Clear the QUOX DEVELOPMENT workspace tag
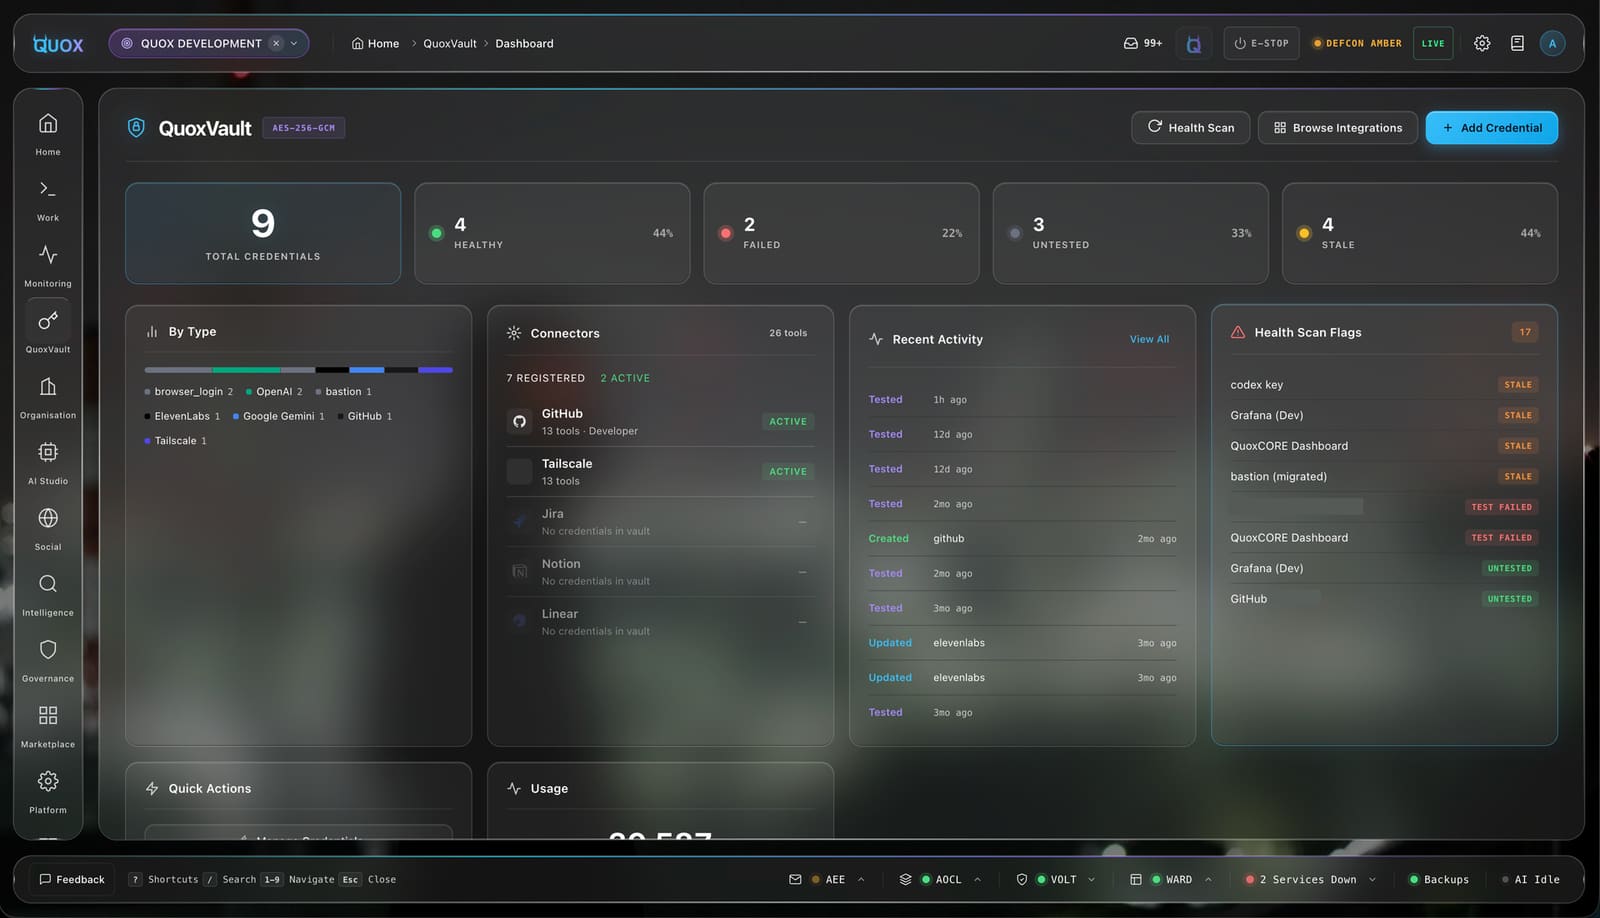1600x918 pixels. point(276,43)
